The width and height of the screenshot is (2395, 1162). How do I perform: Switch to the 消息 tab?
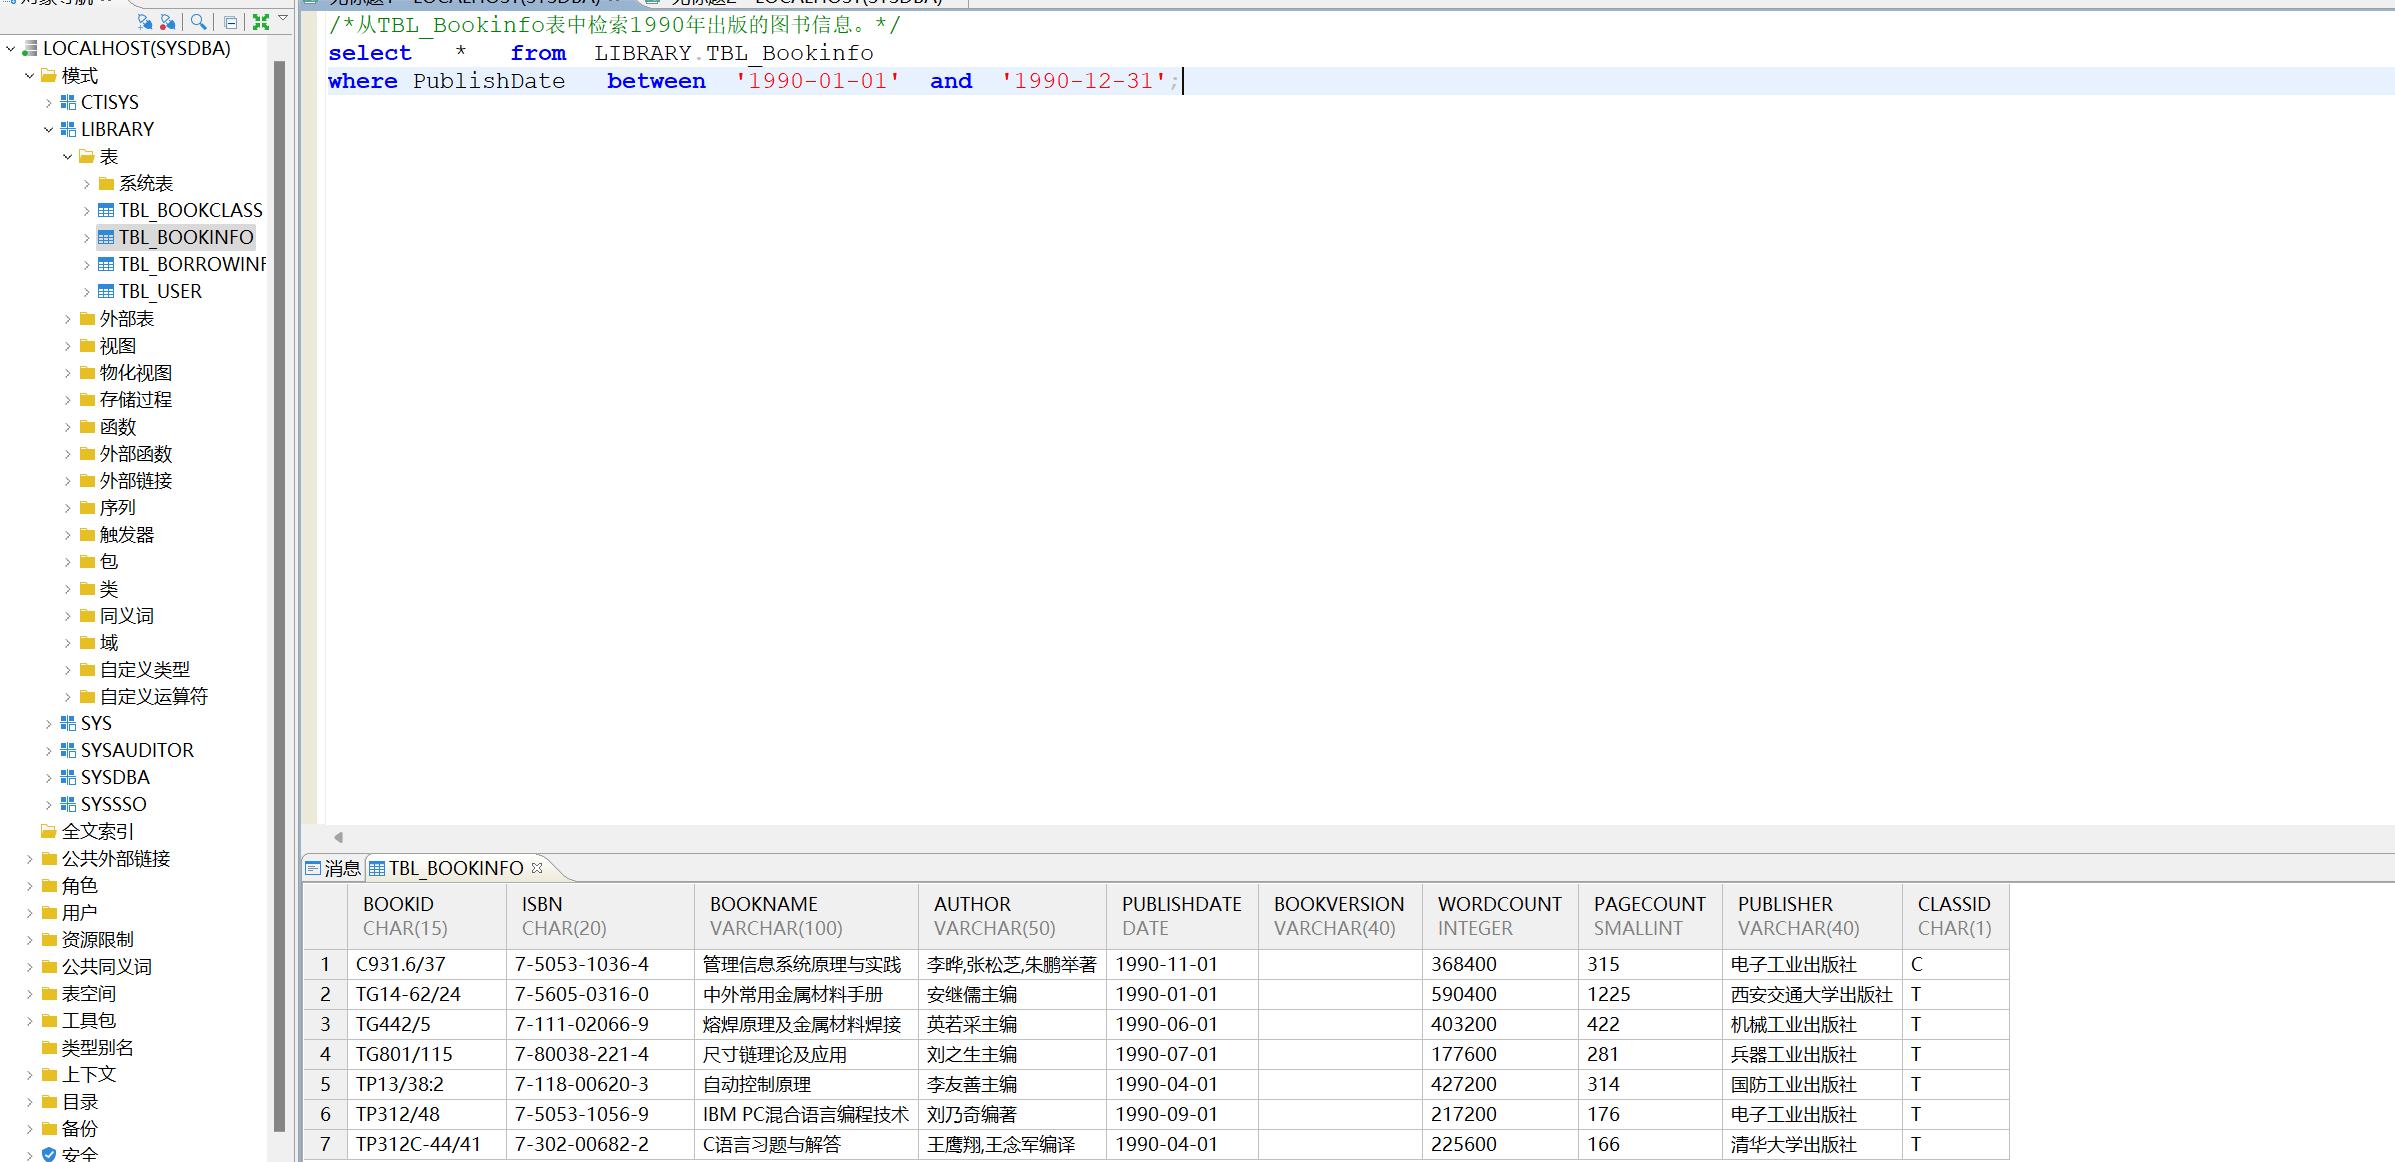(x=333, y=868)
